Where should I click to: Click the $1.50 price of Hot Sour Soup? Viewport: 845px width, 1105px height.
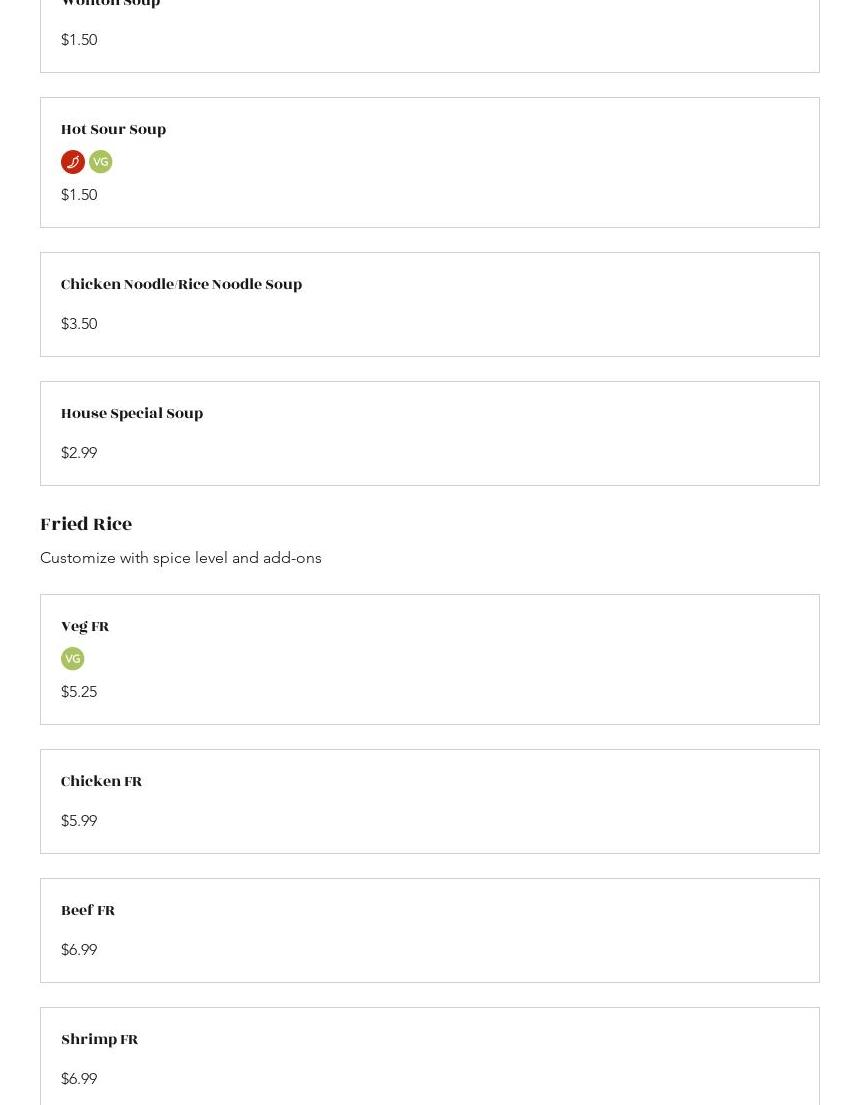coord(79,195)
